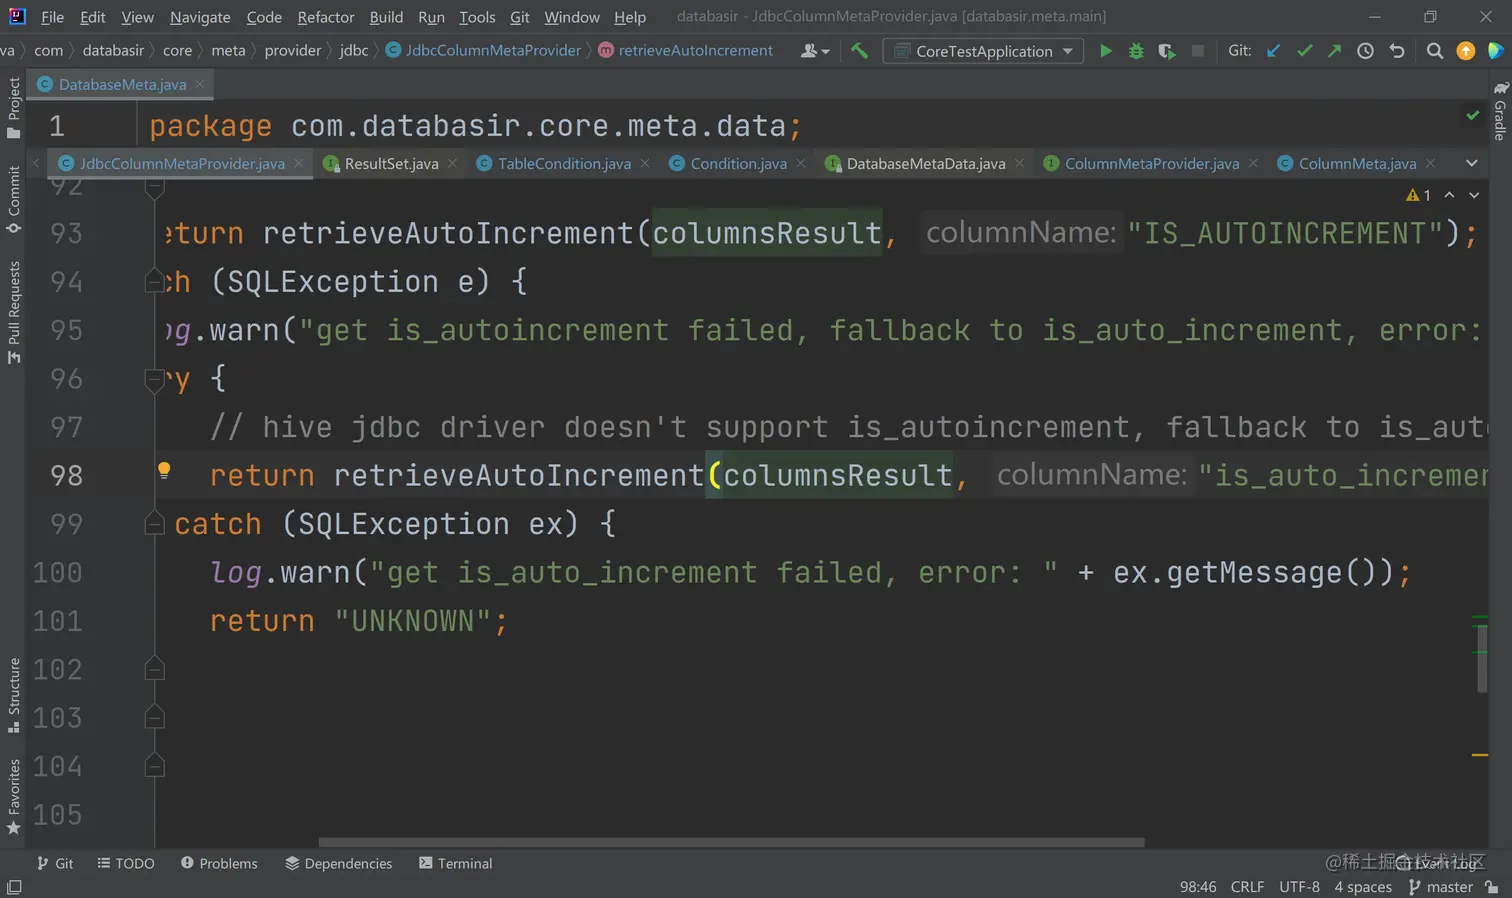The image size is (1512, 898).
Task: Open the Terminal tool window
Action: tap(455, 863)
